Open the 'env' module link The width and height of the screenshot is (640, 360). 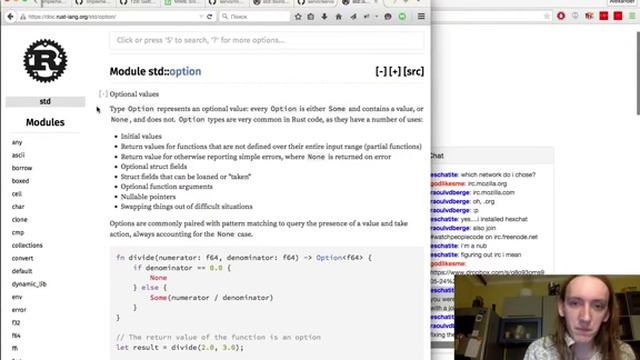pyautogui.click(x=17, y=297)
